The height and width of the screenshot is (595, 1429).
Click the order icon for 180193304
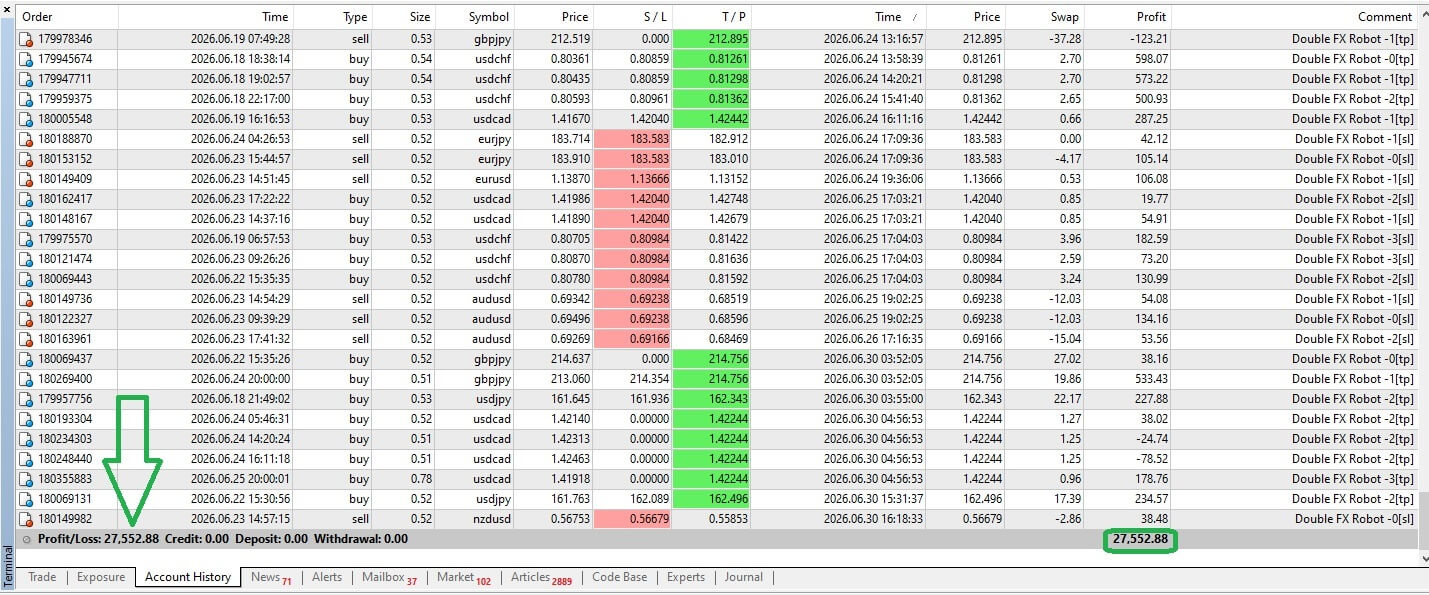(x=26, y=419)
